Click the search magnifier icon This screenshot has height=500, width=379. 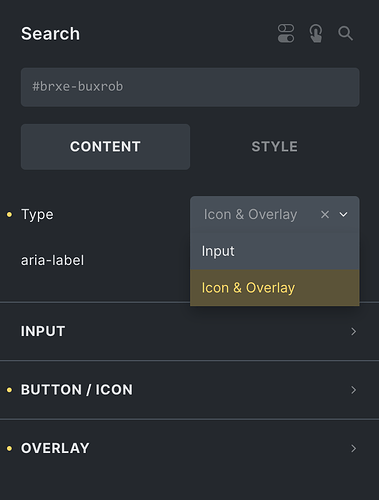click(345, 34)
